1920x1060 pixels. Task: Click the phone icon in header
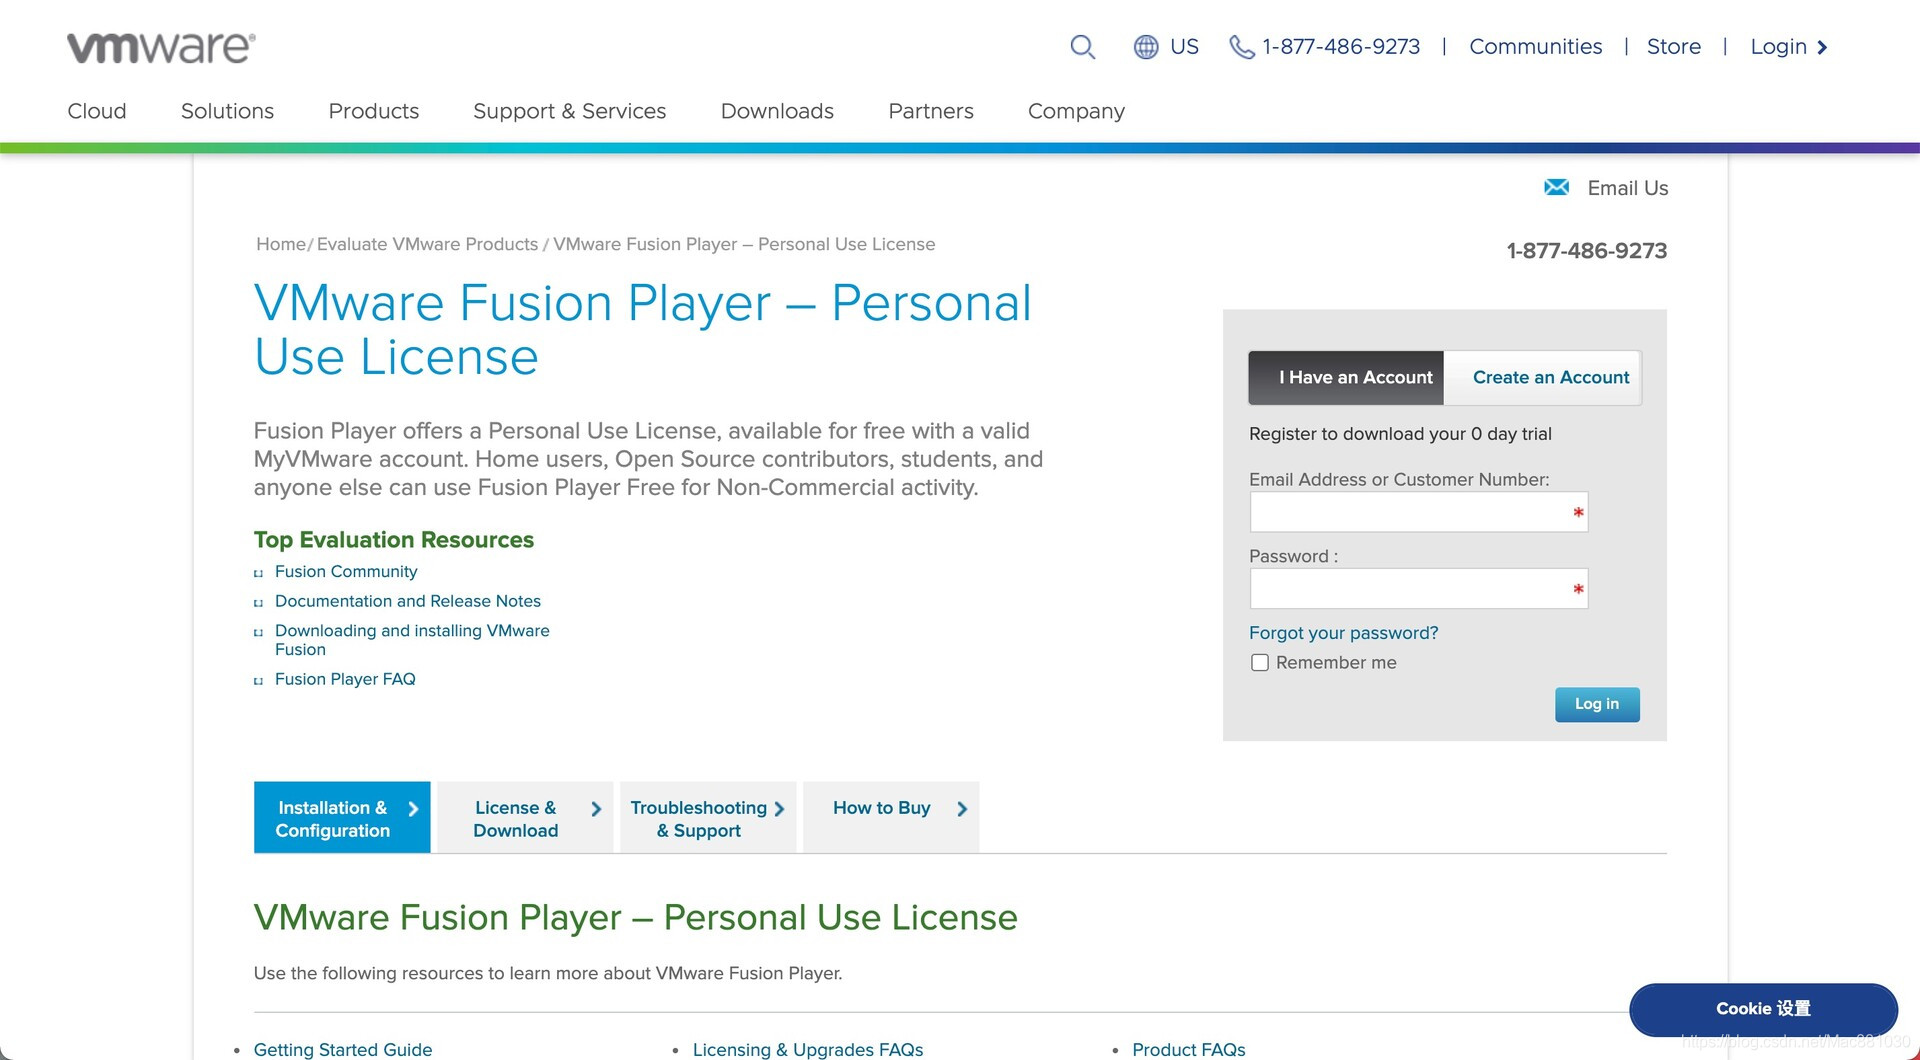click(x=1241, y=47)
